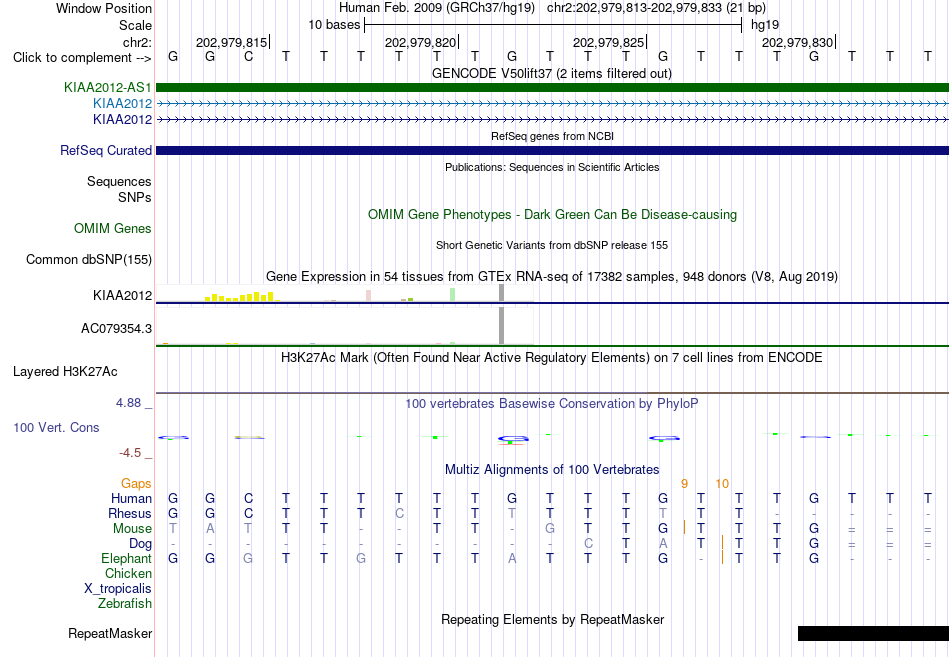Click the RepeatMasker track label
The height and width of the screenshot is (657, 950).
click(110, 633)
